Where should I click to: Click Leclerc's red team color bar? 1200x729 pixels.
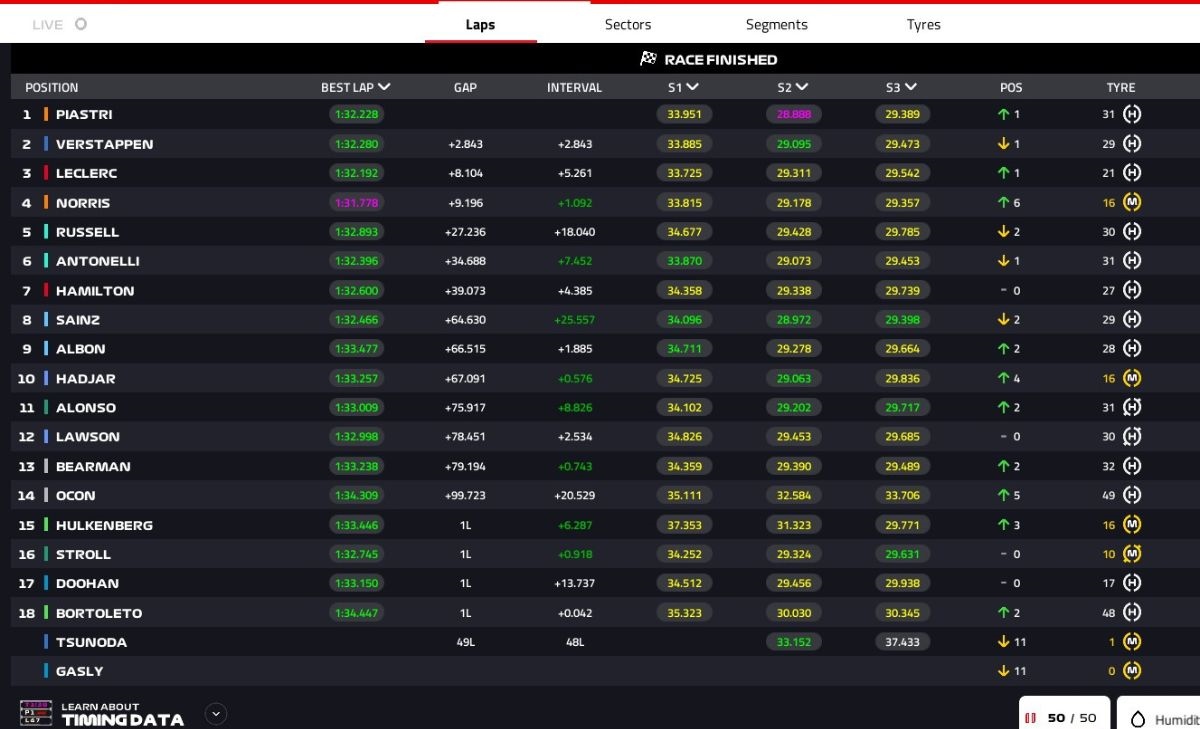pyautogui.click(x=46, y=173)
